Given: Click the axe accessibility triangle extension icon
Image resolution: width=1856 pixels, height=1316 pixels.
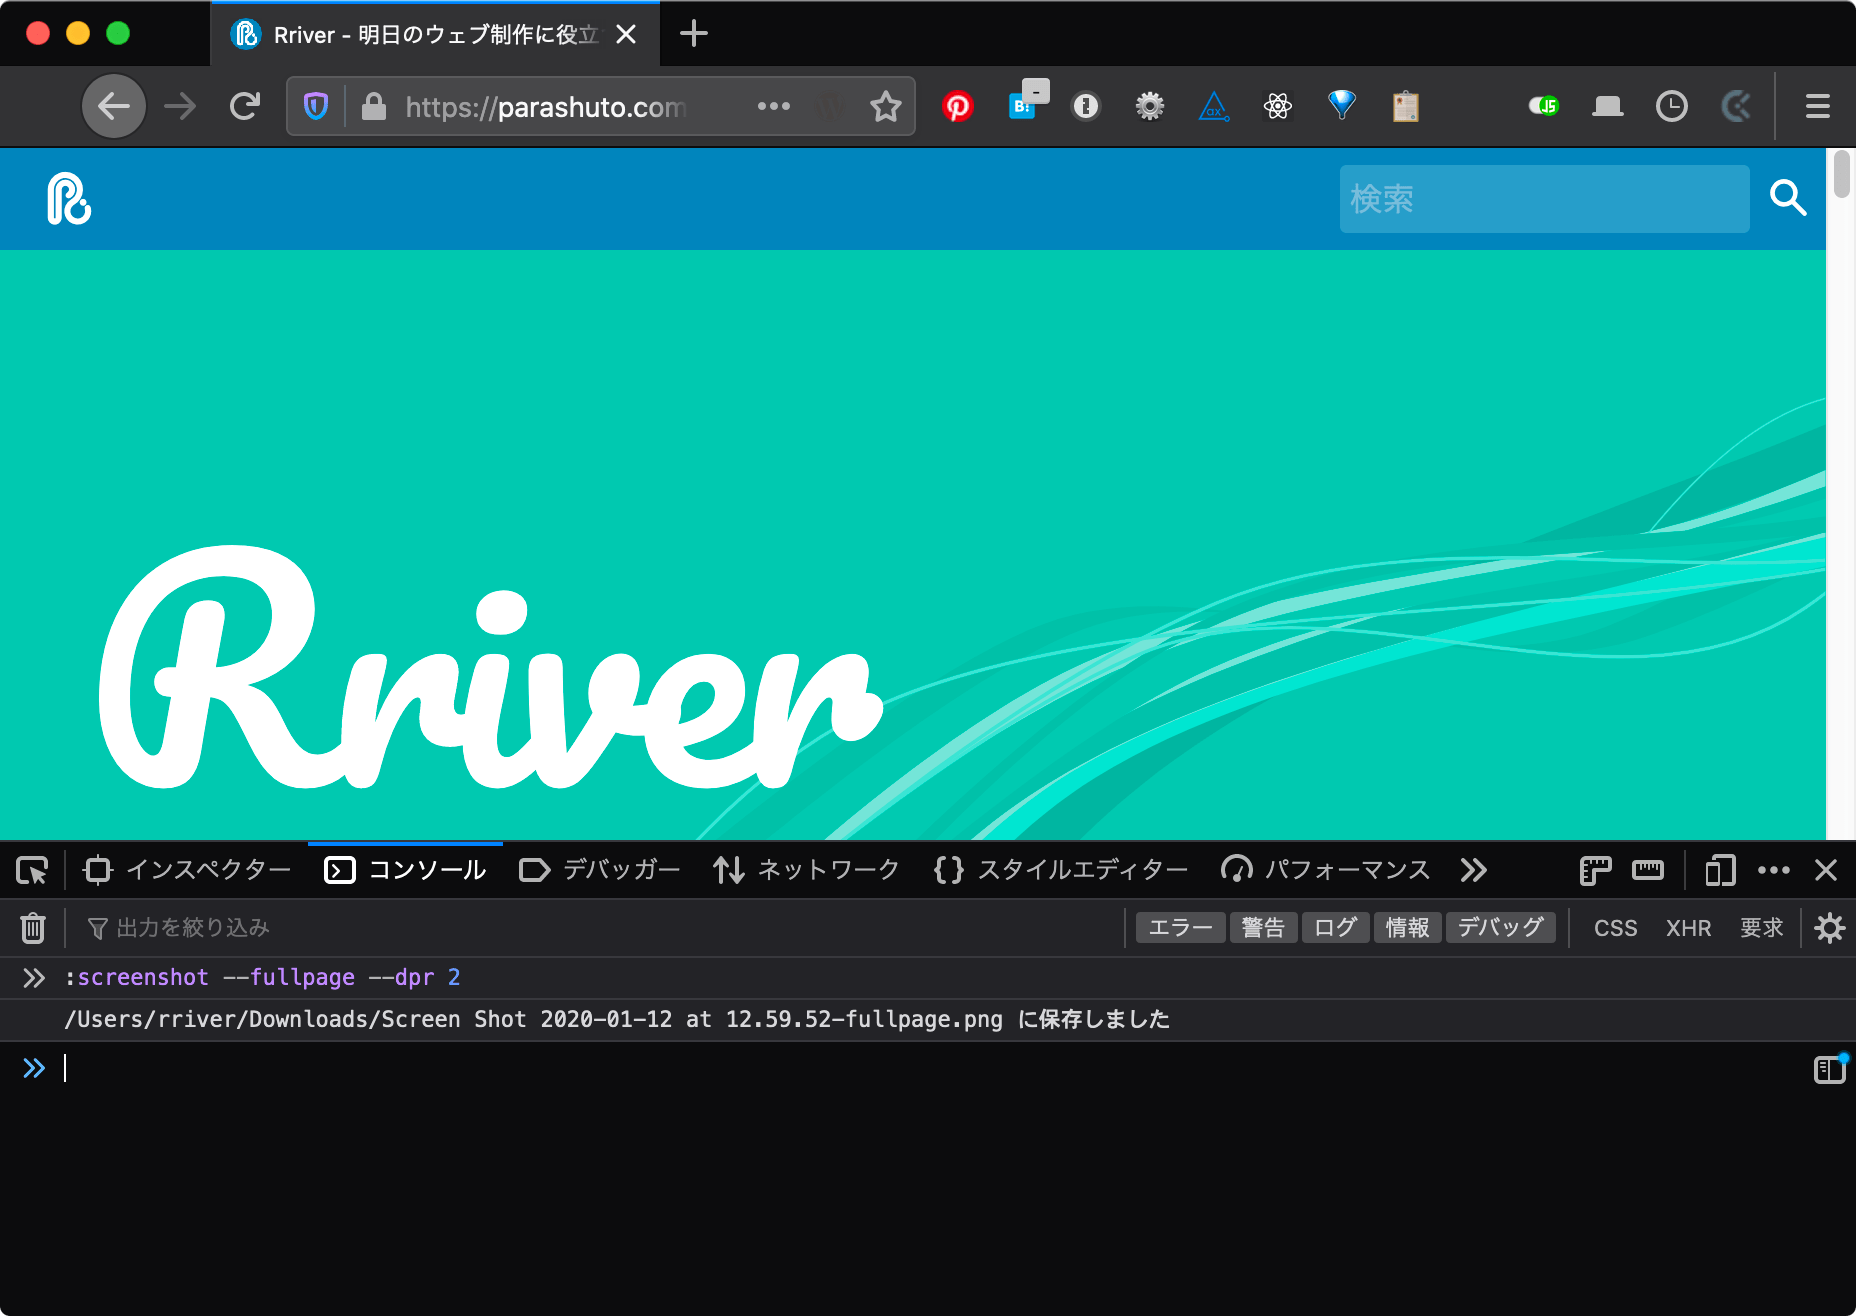Looking at the screenshot, I should click(x=1214, y=106).
